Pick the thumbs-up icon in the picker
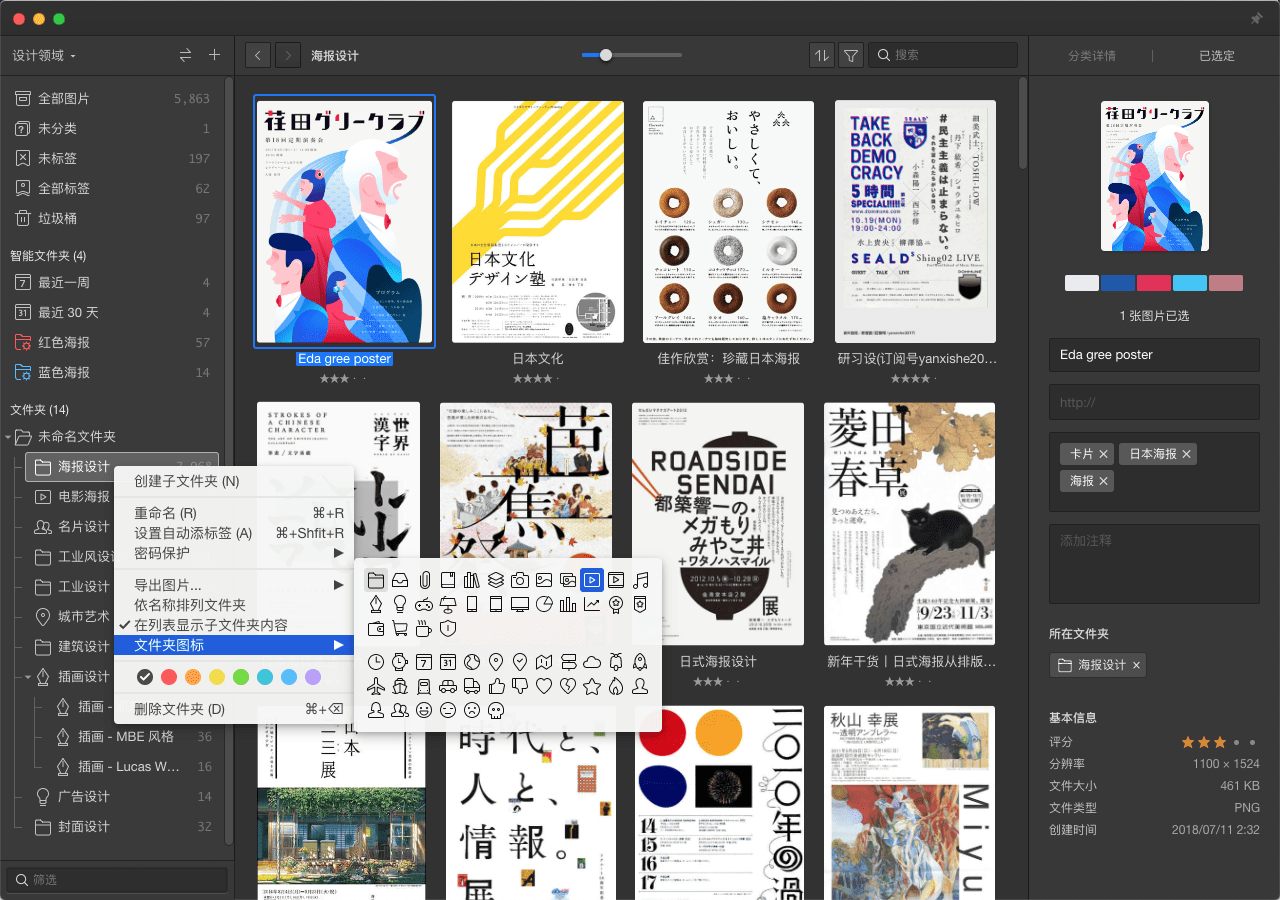This screenshot has width=1280, height=900. tap(496, 686)
